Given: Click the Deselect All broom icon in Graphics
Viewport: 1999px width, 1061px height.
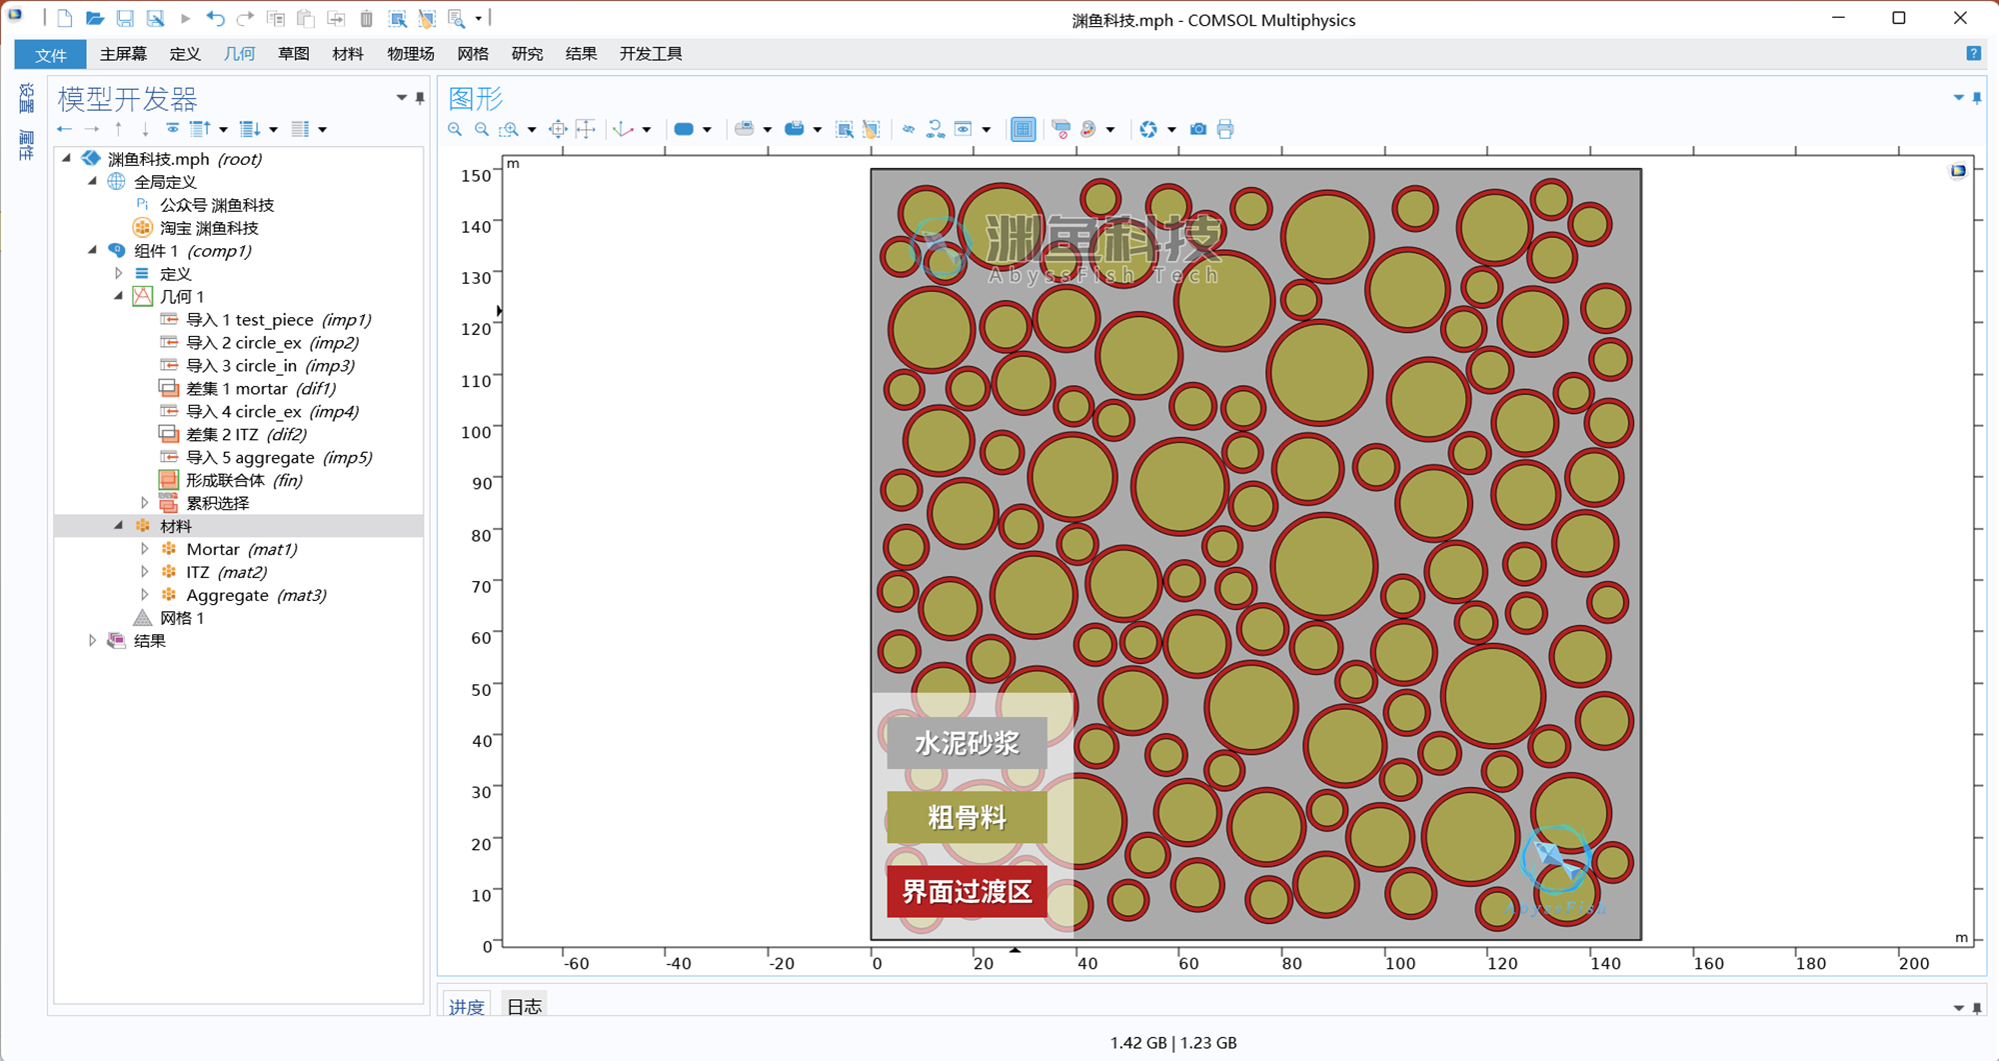Looking at the screenshot, I should coord(872,129).
